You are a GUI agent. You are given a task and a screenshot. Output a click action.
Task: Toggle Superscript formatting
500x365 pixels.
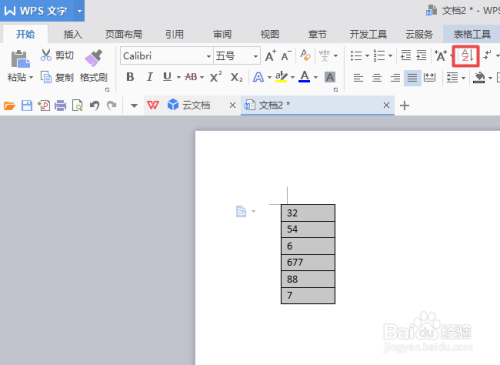pyautogui.click(x=216, y=77)
